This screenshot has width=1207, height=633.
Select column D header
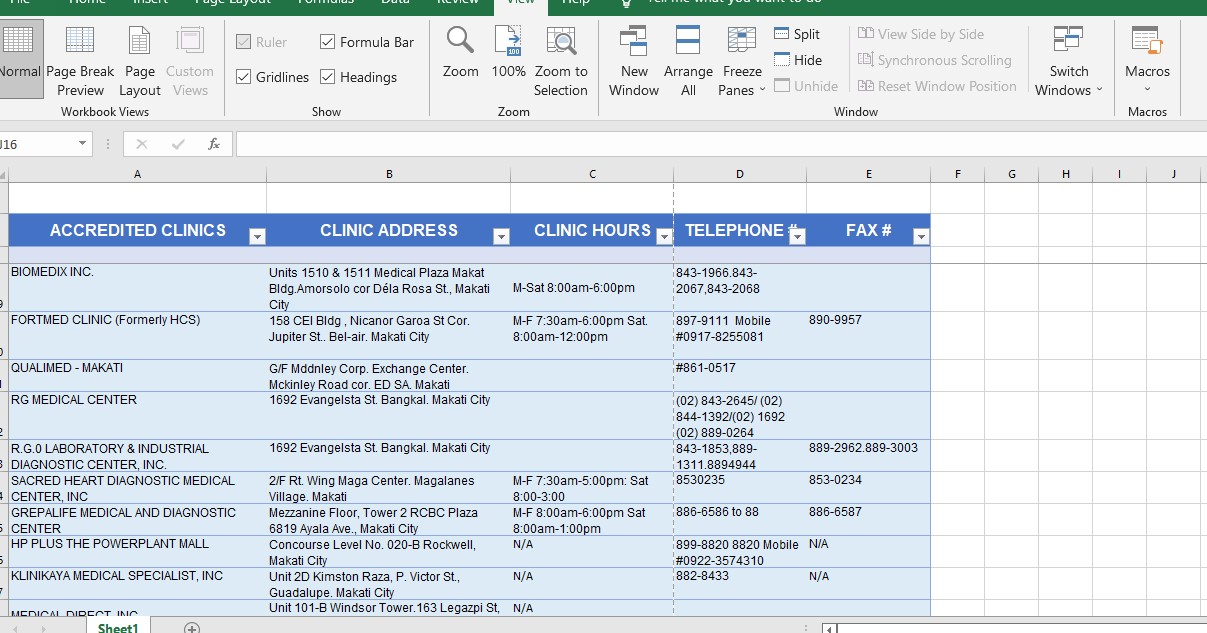(x=740, y=174)
